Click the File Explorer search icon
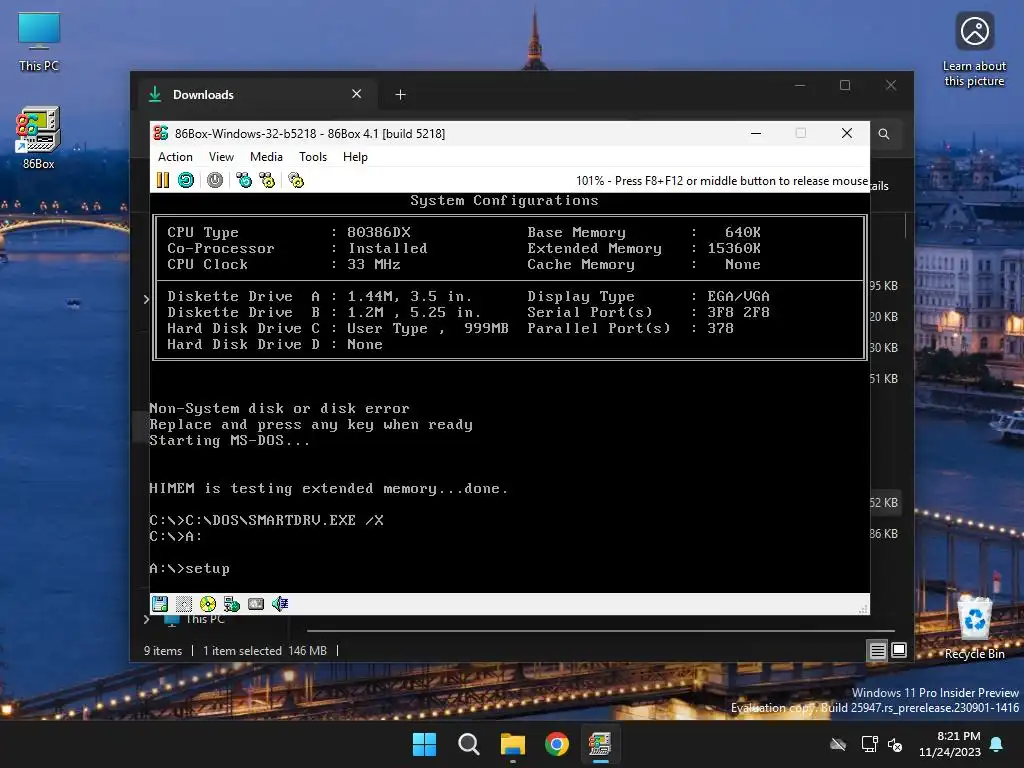 click(884, 134)
